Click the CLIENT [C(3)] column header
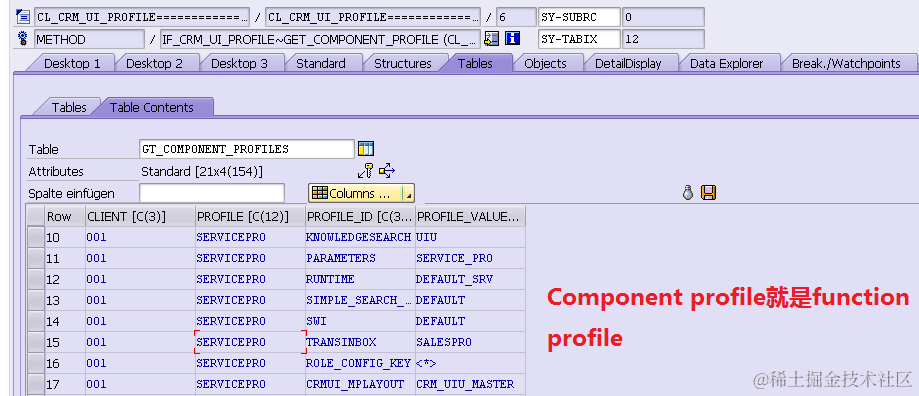 [x=140, y=216]
